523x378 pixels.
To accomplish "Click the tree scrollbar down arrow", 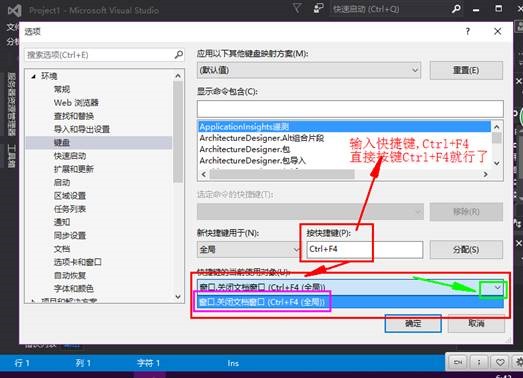I will point(178,296).
